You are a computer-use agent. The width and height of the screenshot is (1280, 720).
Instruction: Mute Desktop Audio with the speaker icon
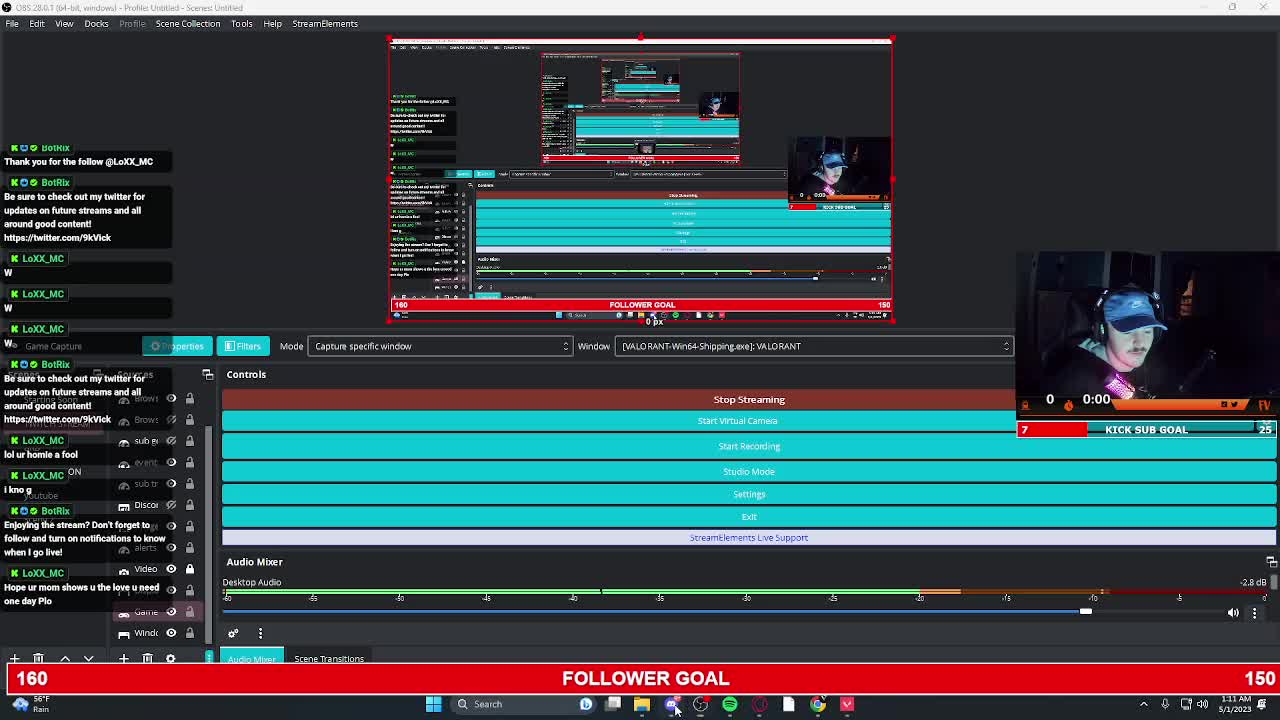(1233, 612)
